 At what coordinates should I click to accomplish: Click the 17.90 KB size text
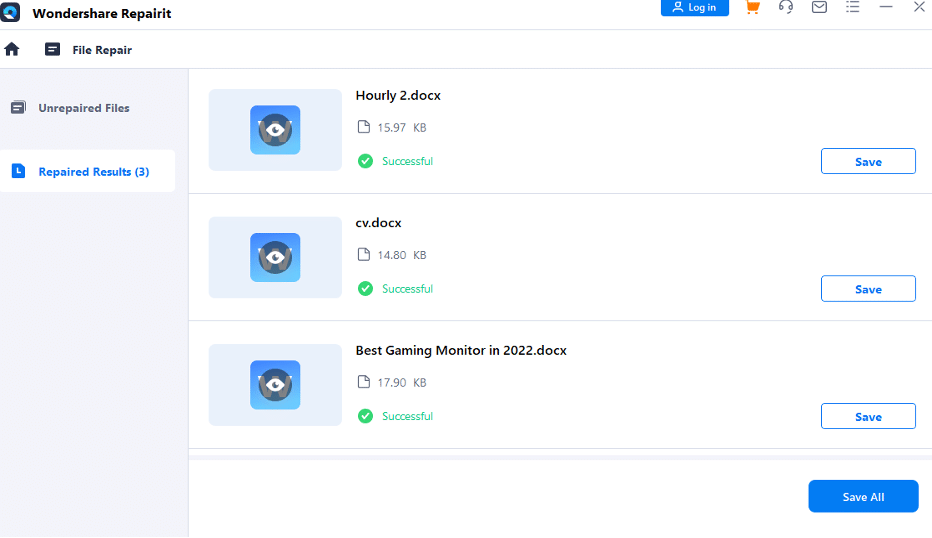pyautogui.click(x=402, y=382)
